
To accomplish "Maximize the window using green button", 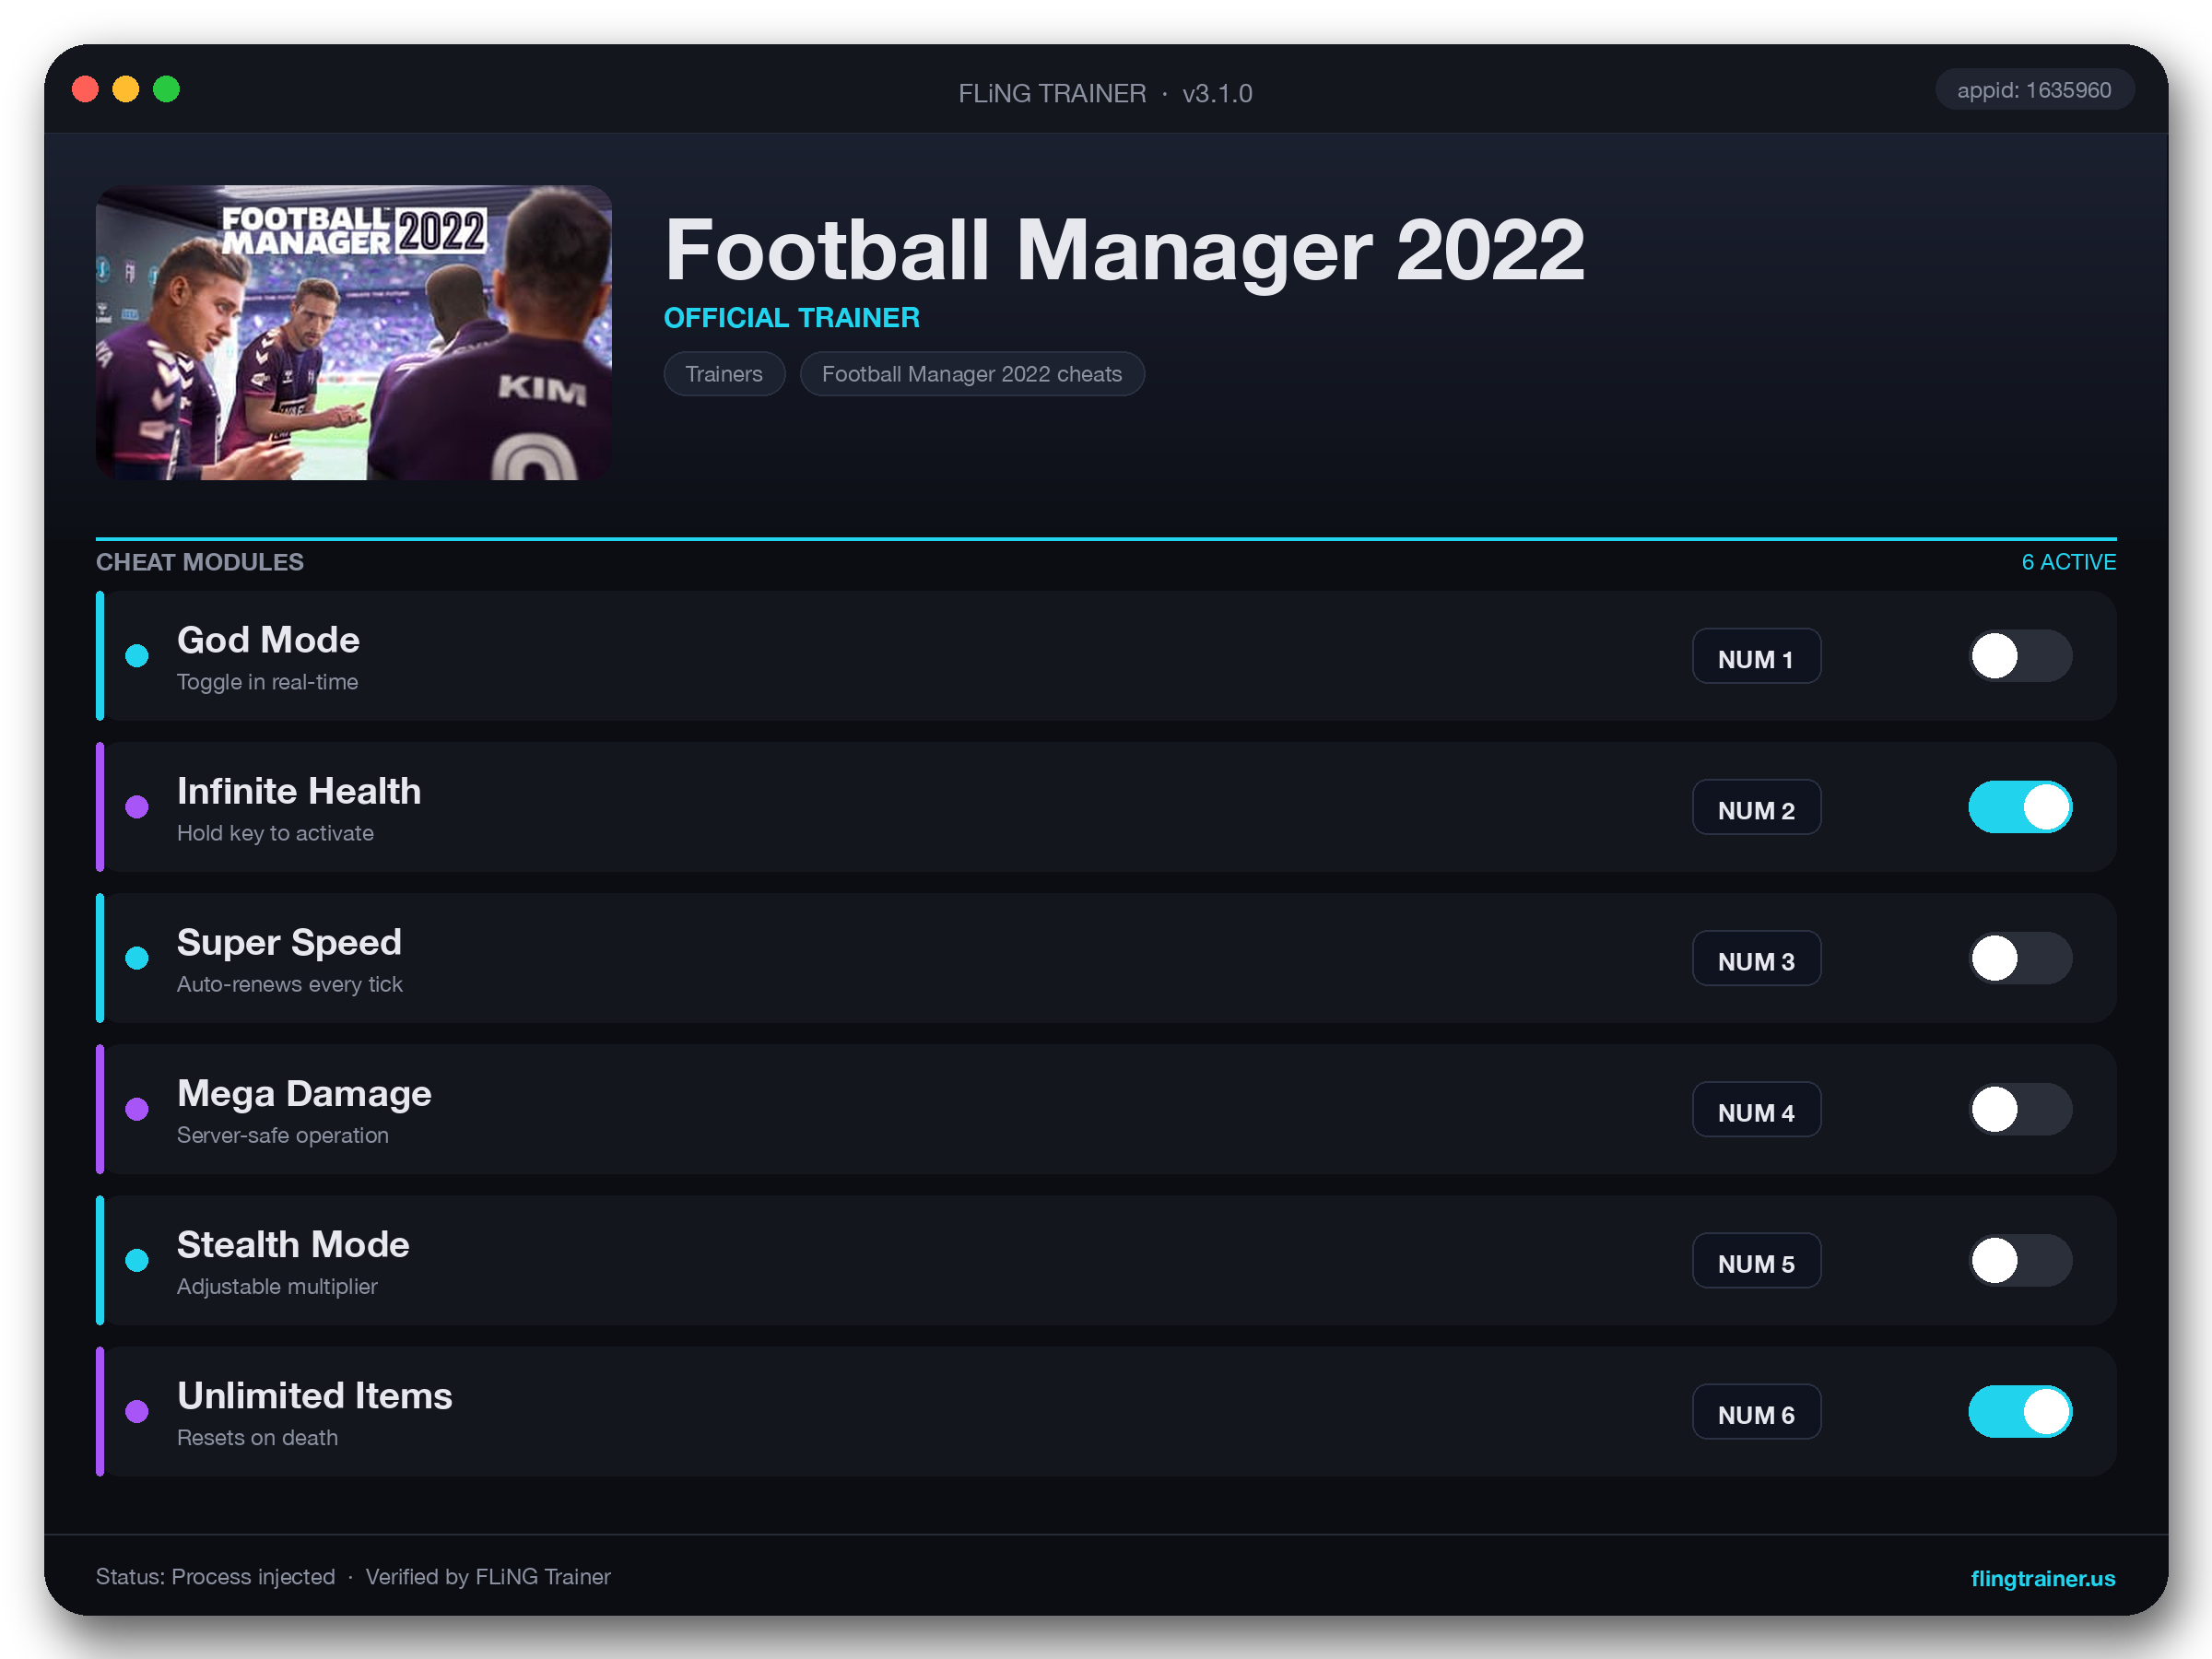I will pyautogui.click(x=167, y=89).
